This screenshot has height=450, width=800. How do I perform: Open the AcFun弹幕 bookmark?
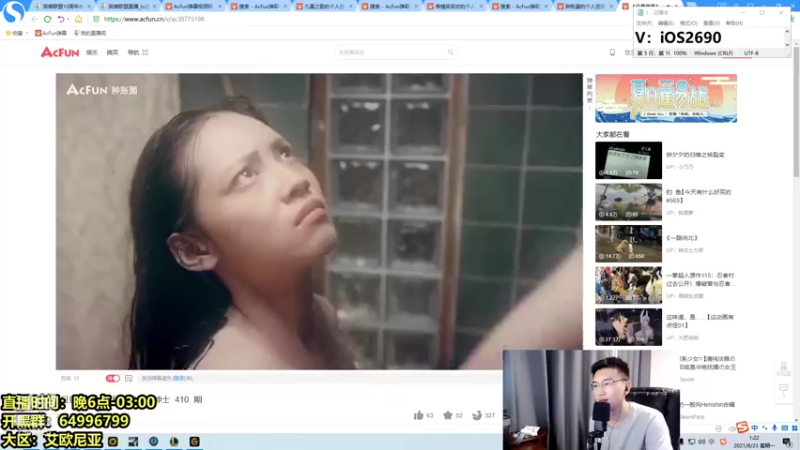tap(51, 33)
